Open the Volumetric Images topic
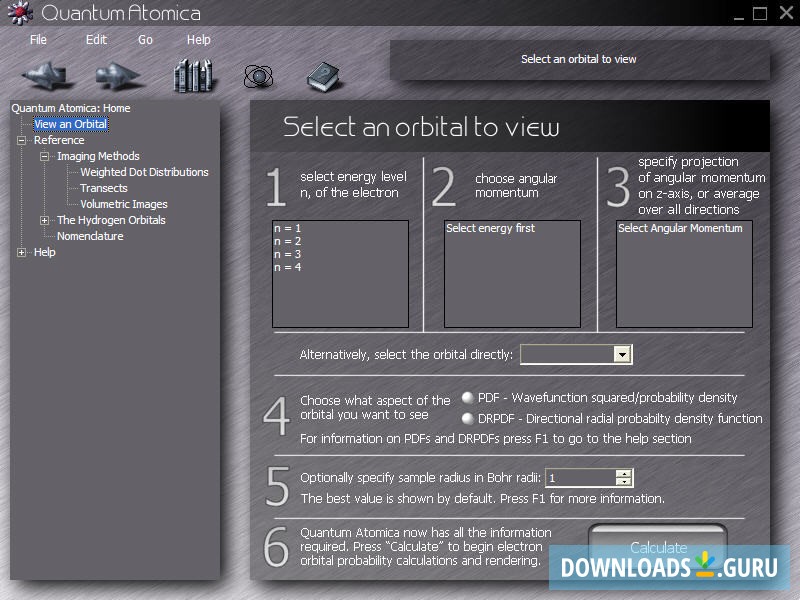800x600 pixels. point(124,204)
